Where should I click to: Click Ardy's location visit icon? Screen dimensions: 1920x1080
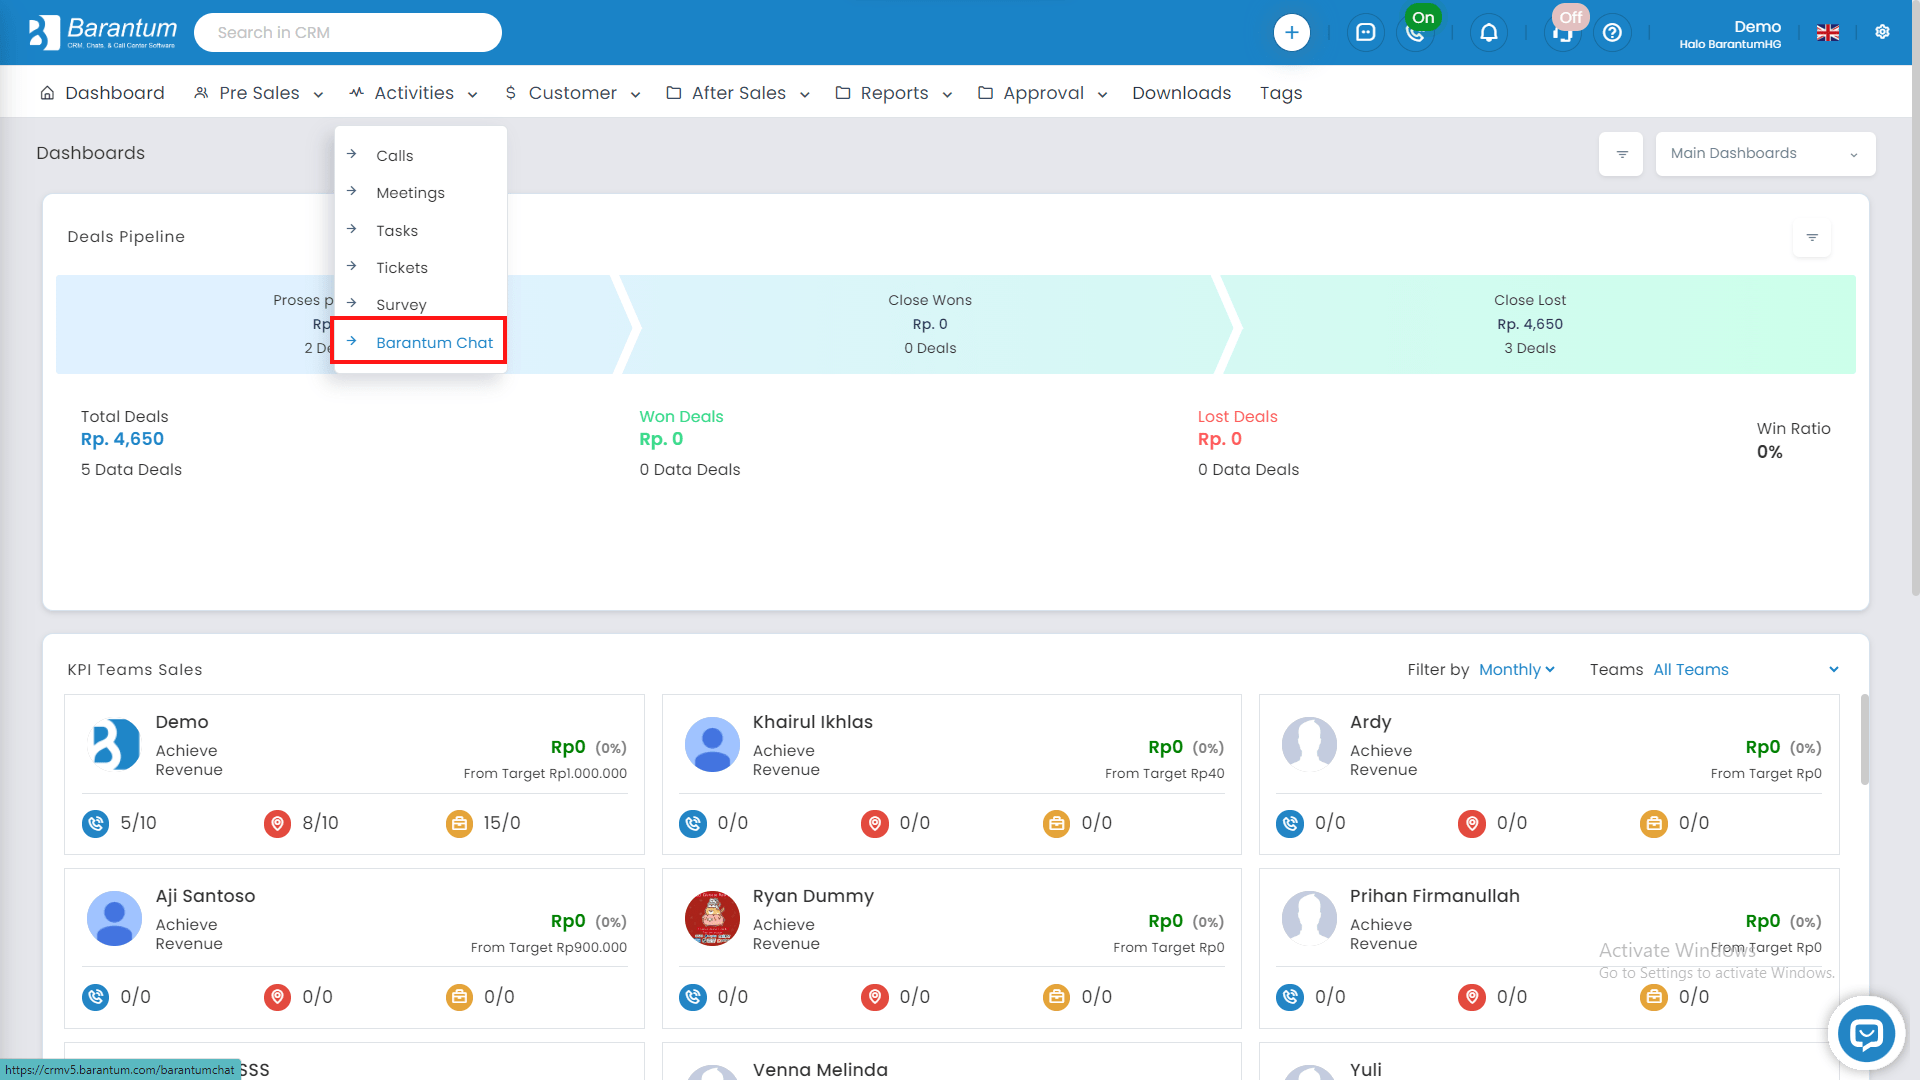1472,824
